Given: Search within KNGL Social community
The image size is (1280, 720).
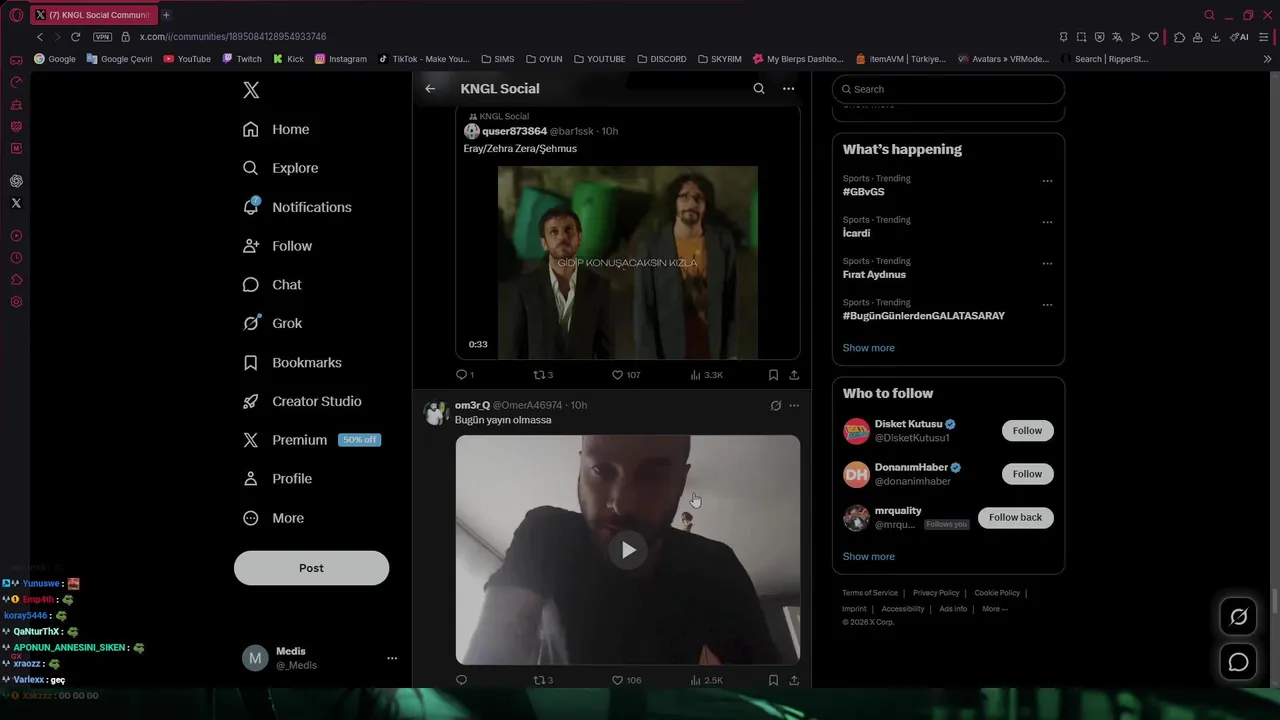Looking at the screenshot, I should point(759,89).
